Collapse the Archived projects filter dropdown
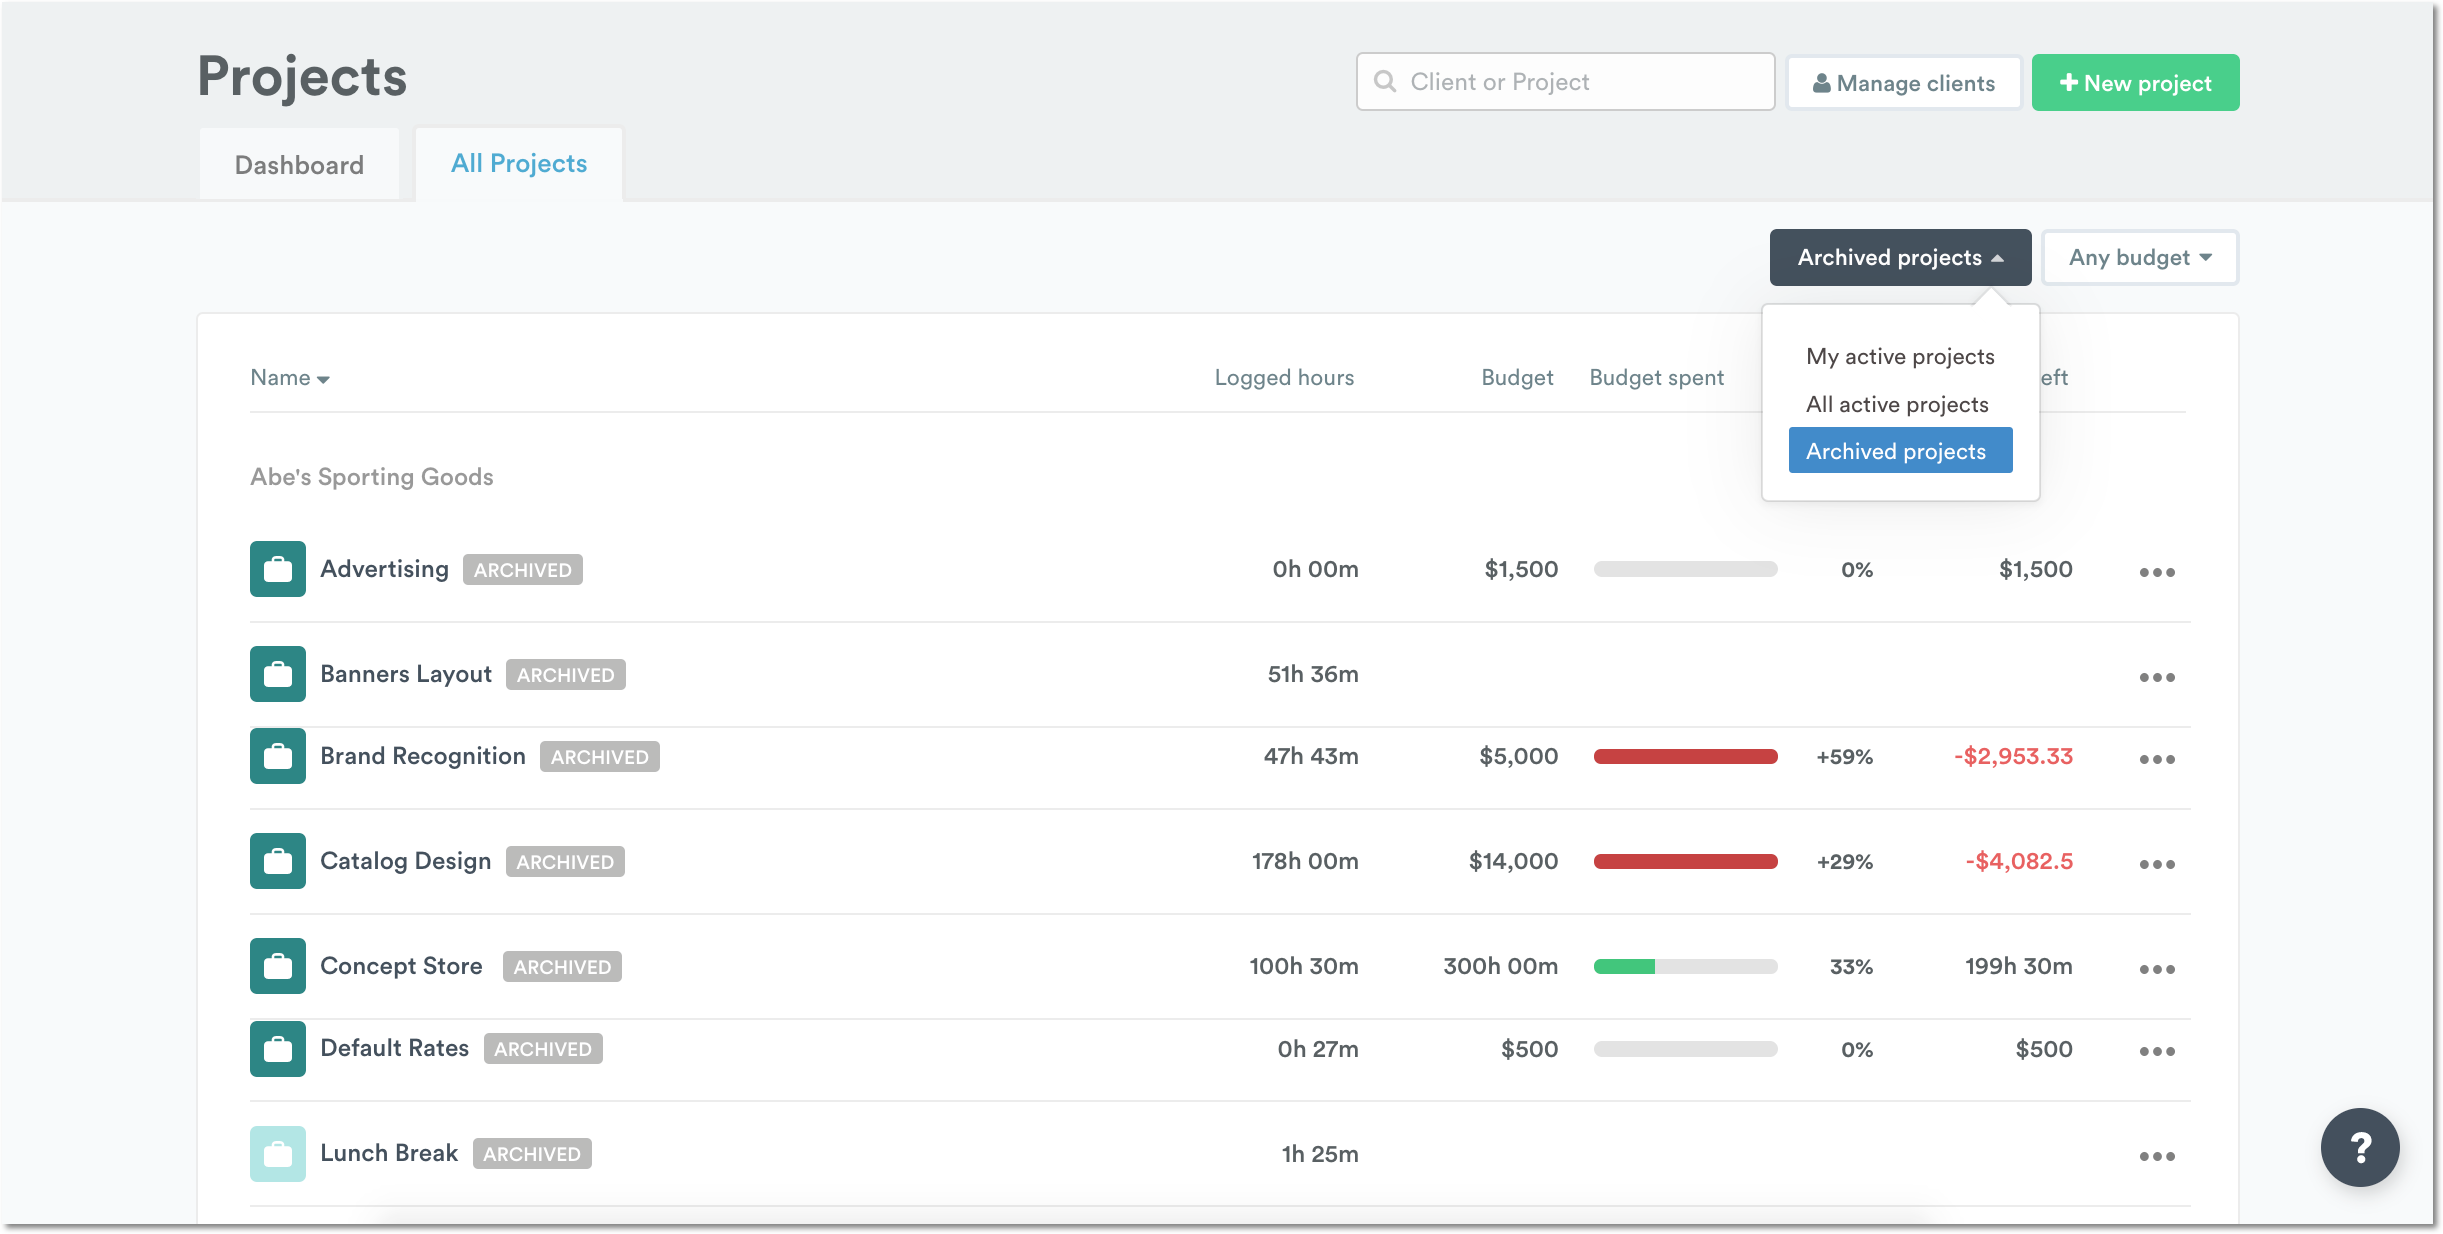Image resolution: width=2443 pixels, height=1234 pixels. point(1899,257)
